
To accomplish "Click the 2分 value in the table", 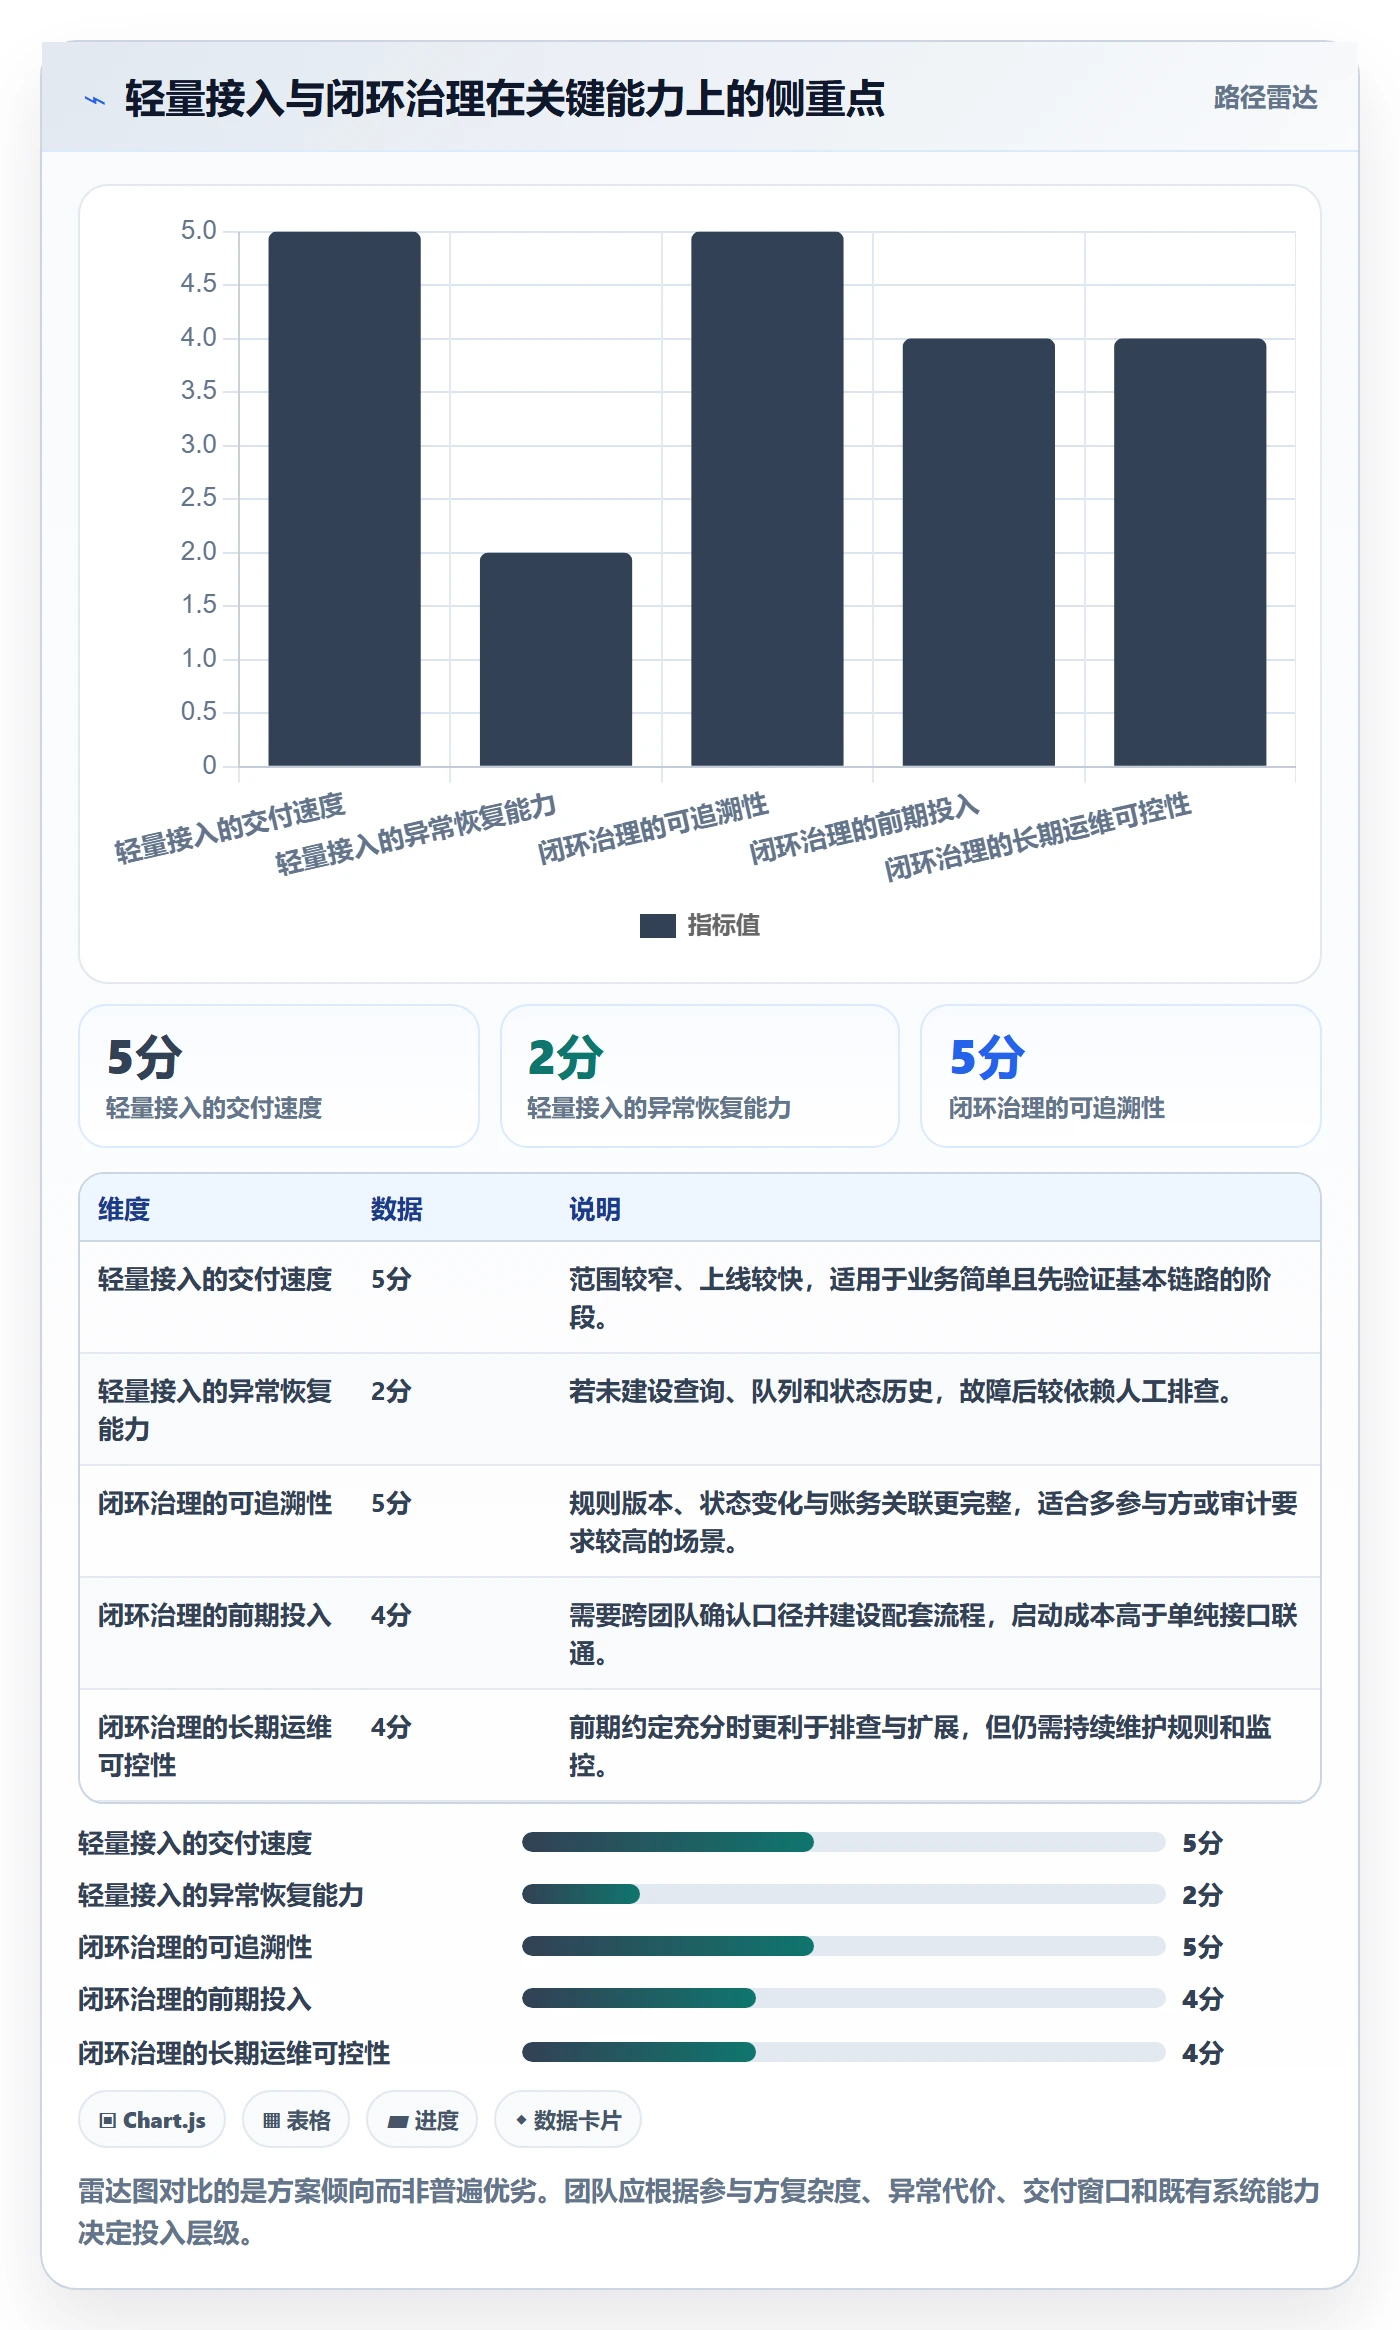I will [391, 1391].
